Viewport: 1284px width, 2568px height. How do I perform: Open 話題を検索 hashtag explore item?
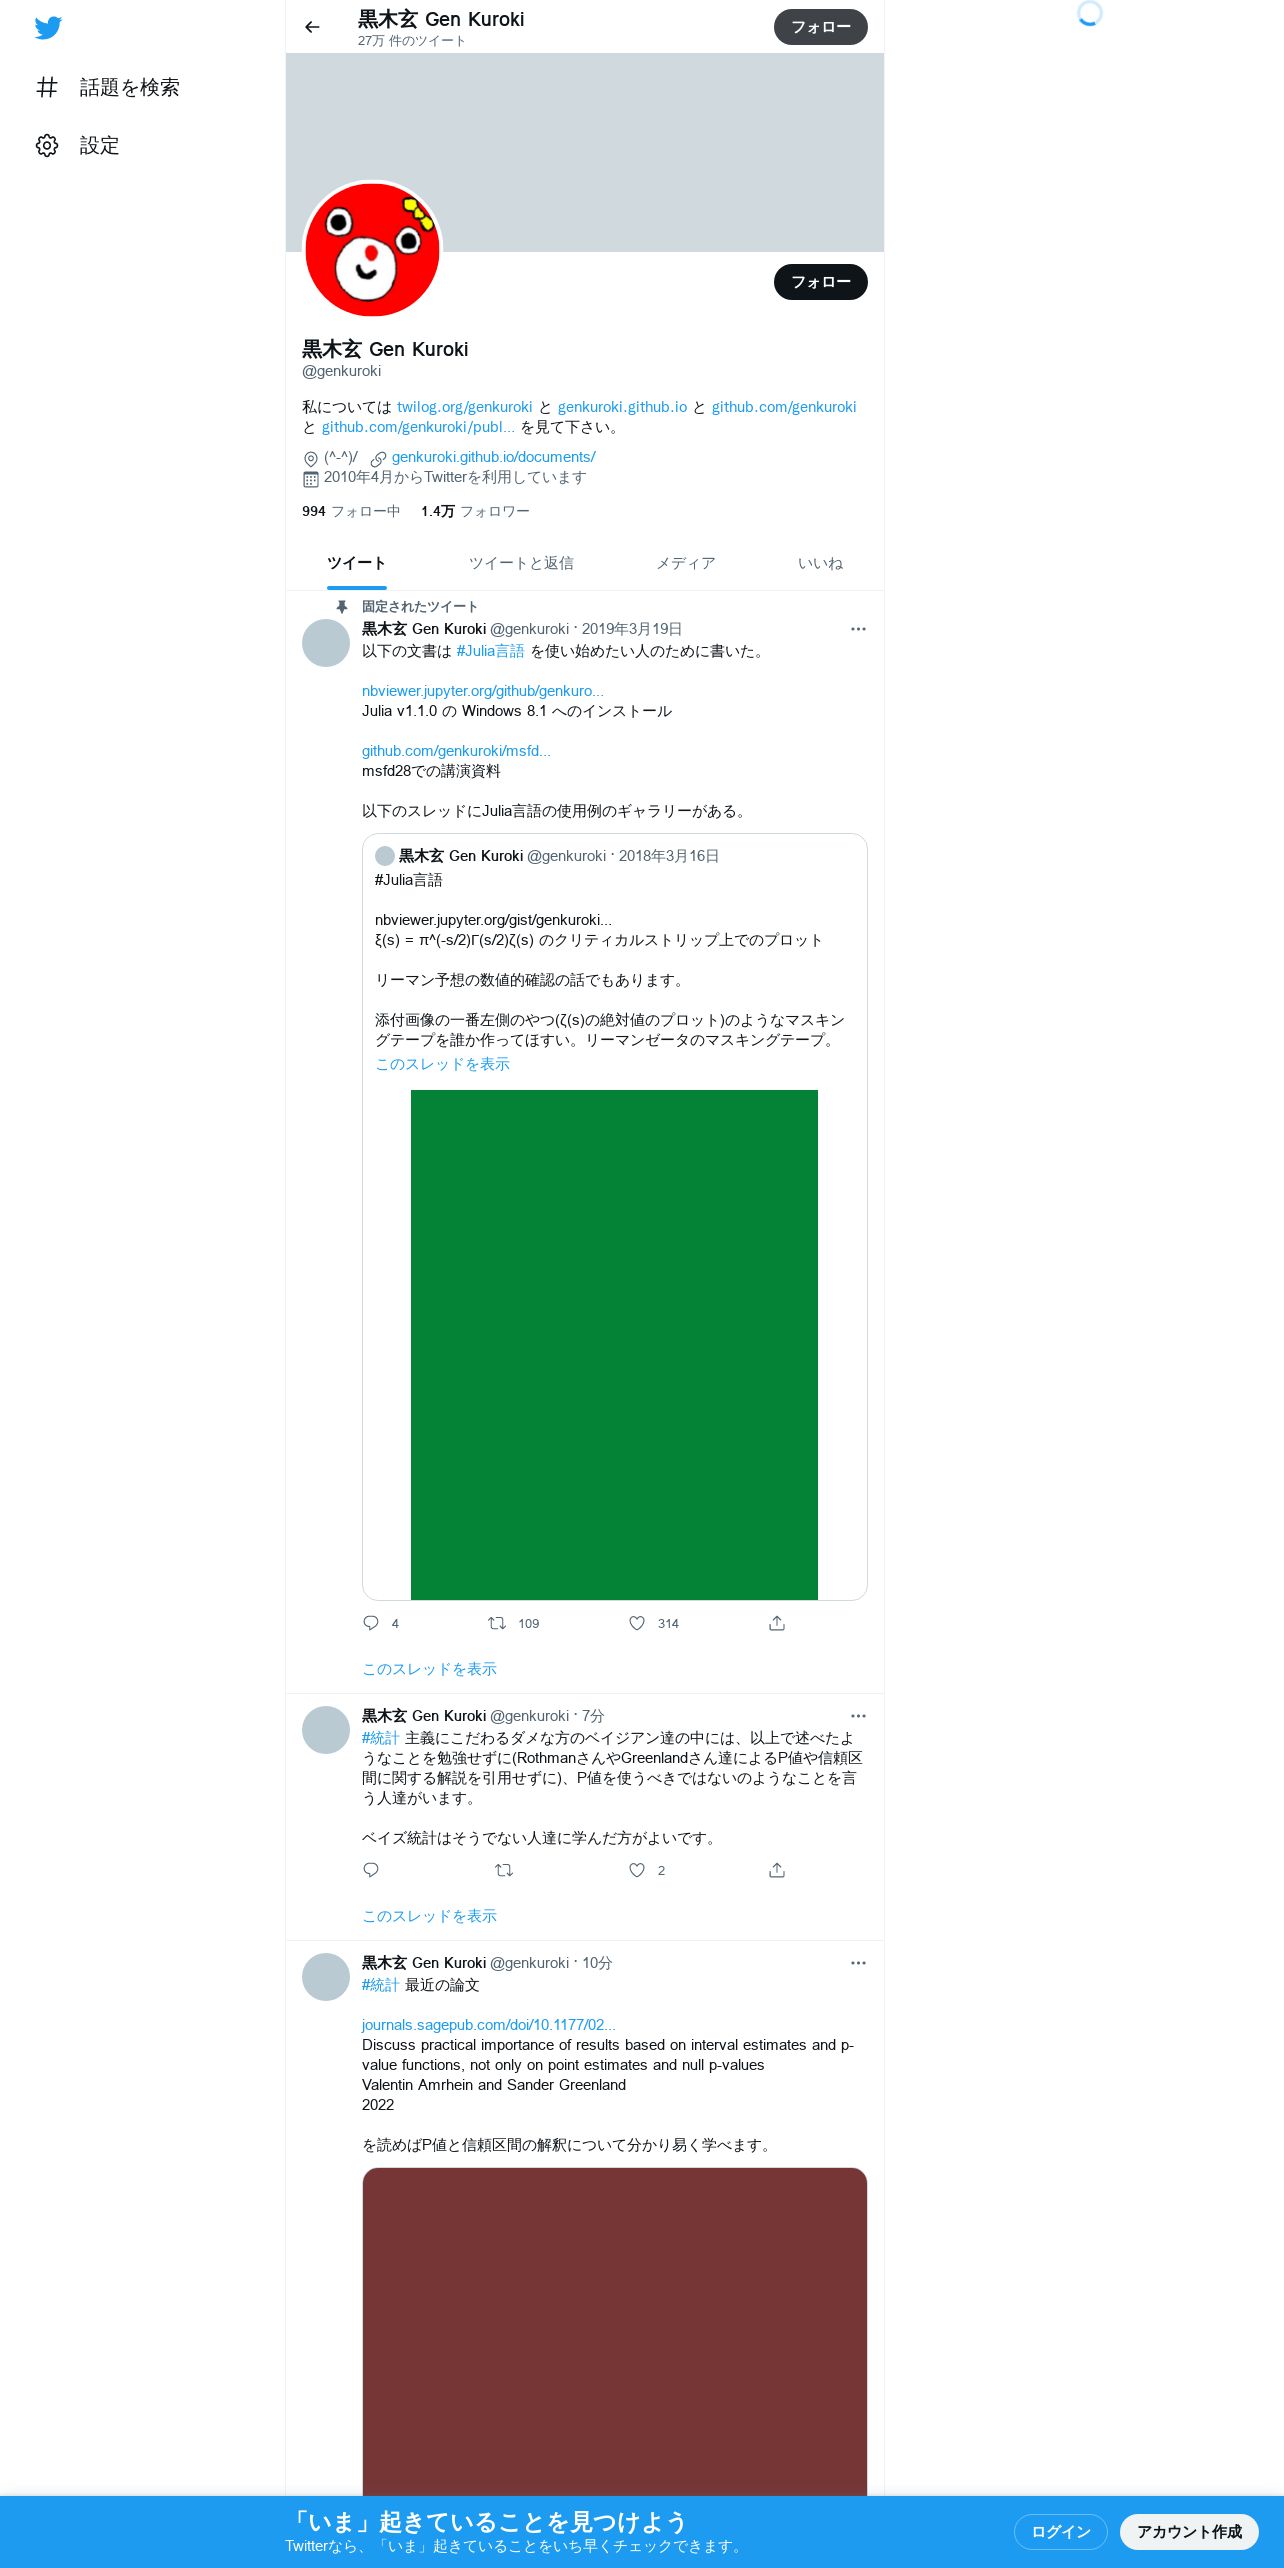(x=108, y=88)
